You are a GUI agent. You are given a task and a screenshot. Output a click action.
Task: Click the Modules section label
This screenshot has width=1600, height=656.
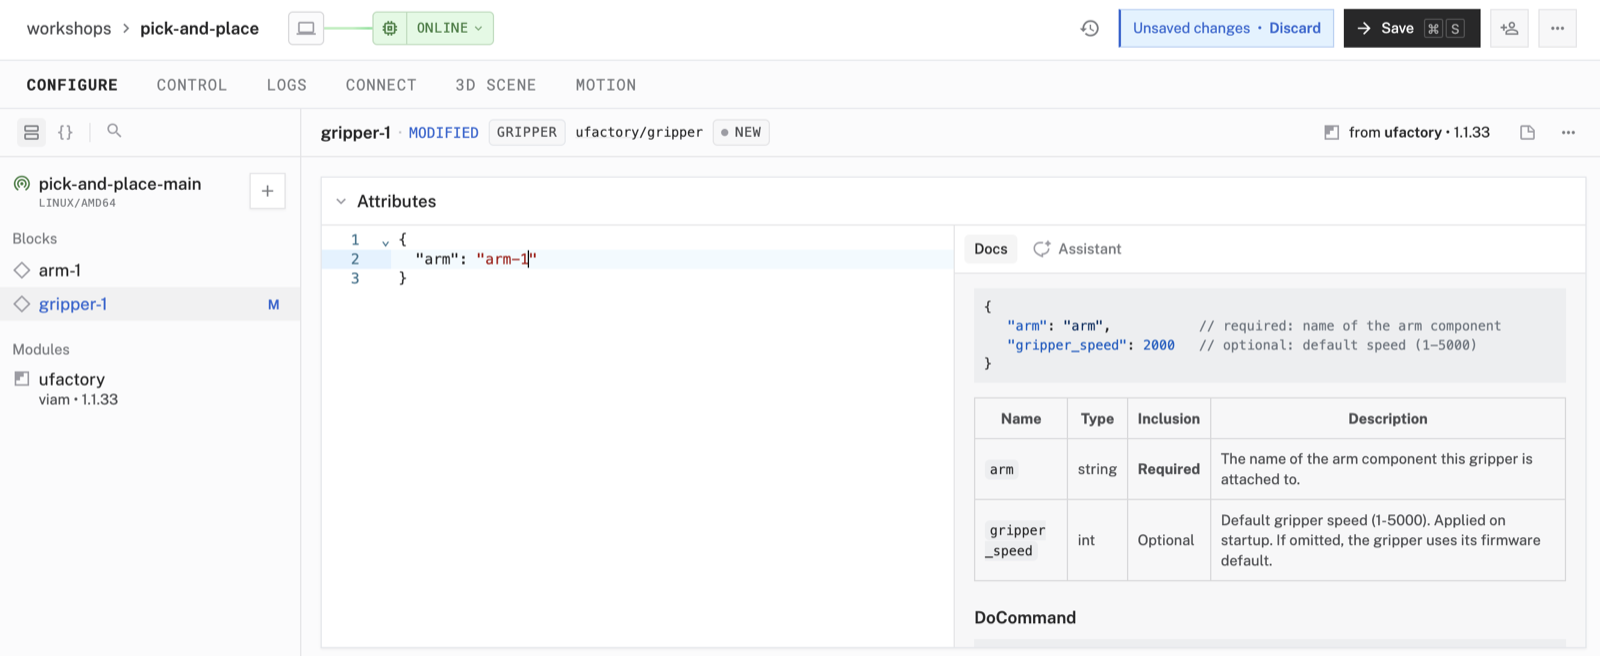click(41, 349)
